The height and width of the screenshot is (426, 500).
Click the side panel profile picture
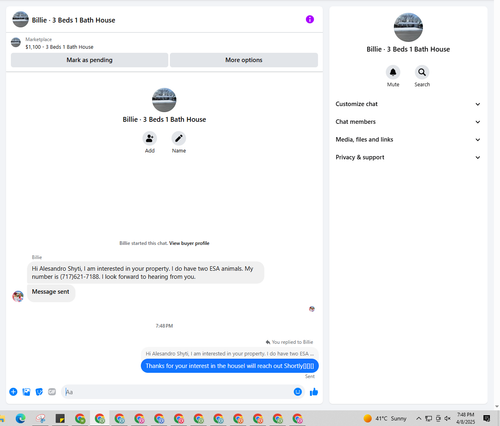click(x=408, y=27)
